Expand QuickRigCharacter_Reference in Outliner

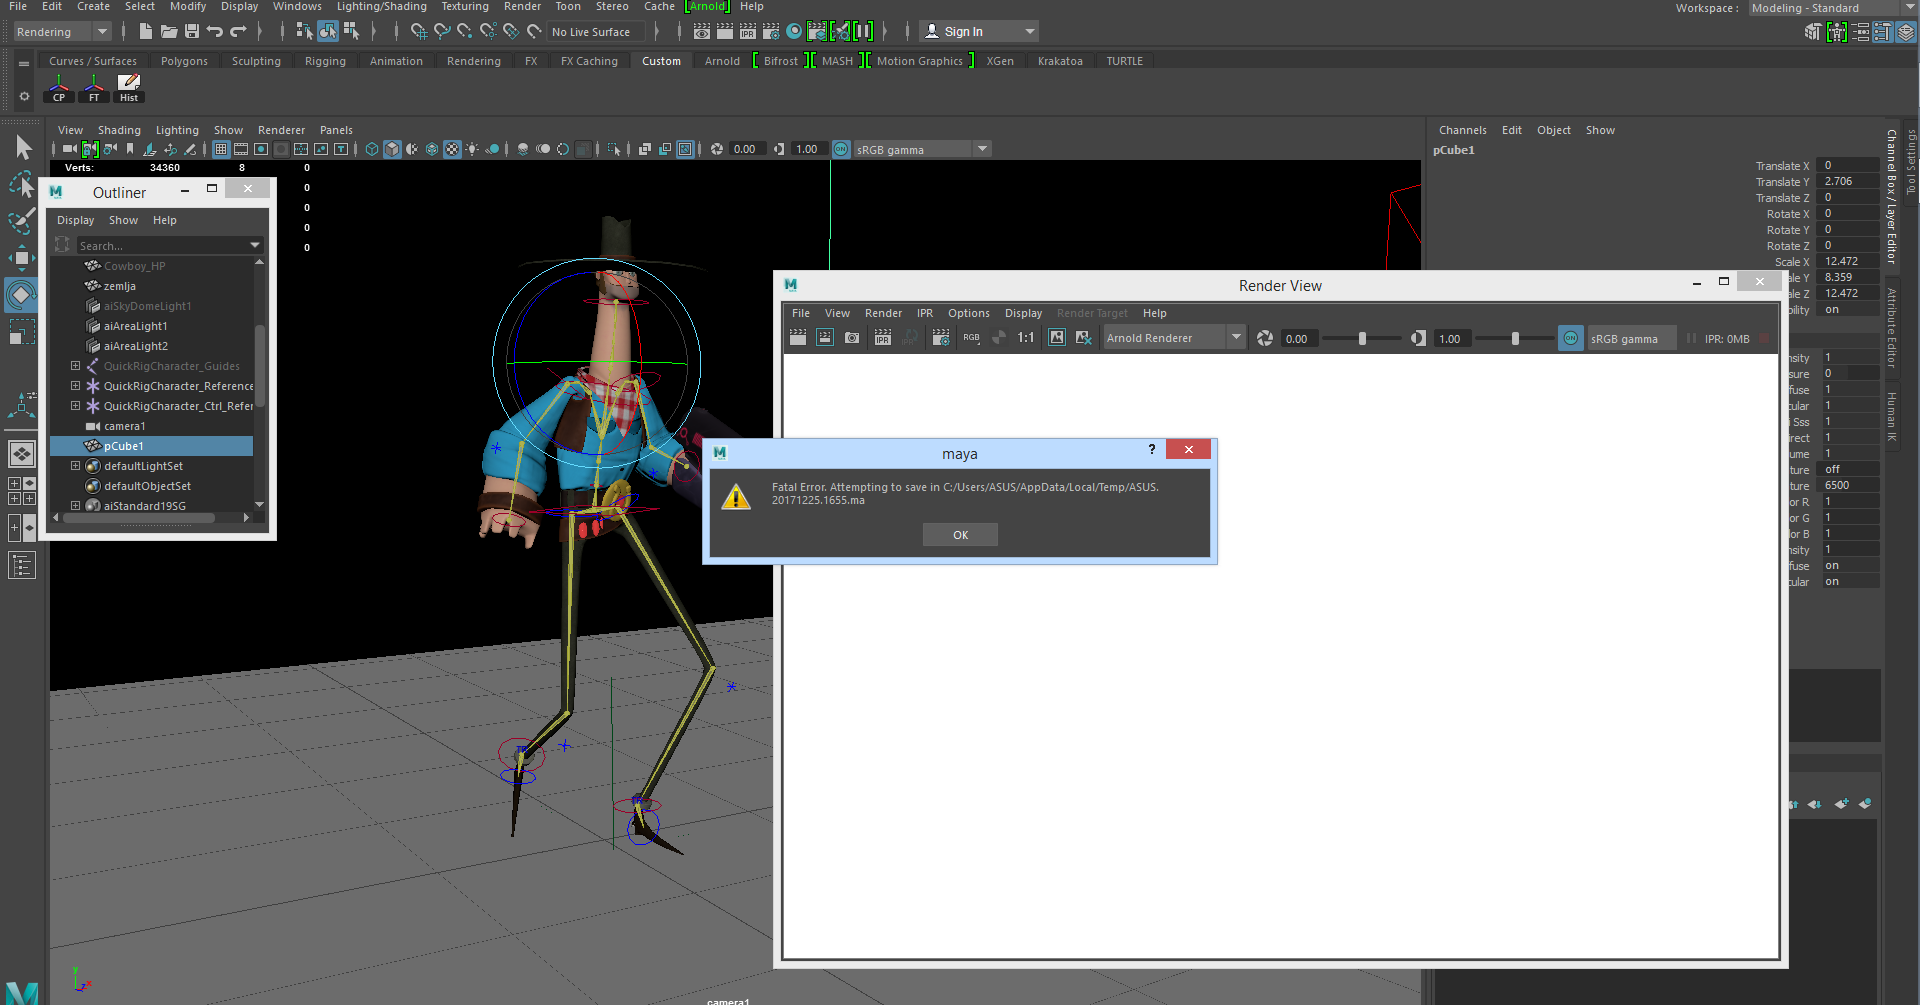(75, 386)
